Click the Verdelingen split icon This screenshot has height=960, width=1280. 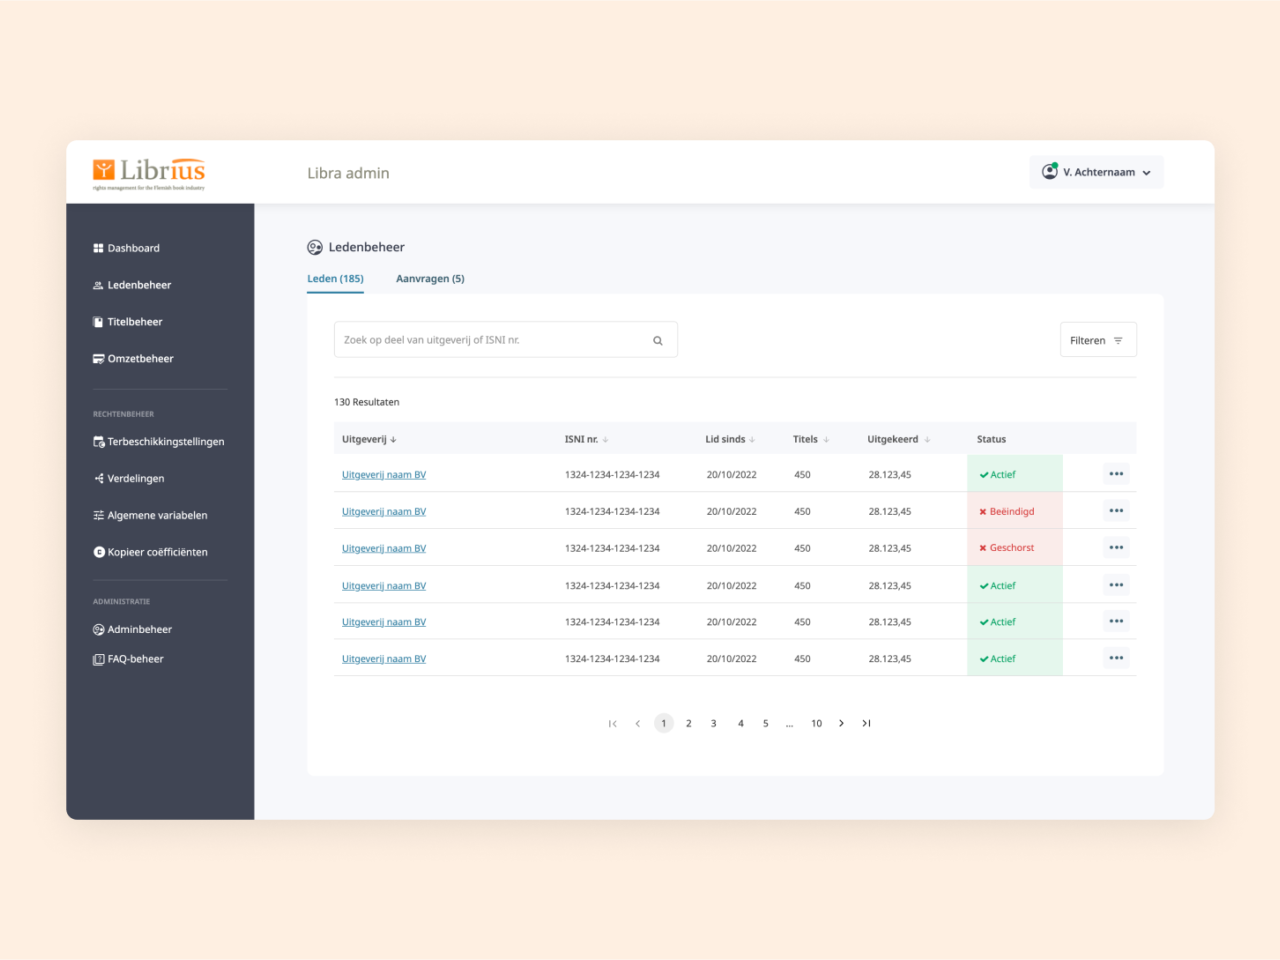(x=97, y=478)
